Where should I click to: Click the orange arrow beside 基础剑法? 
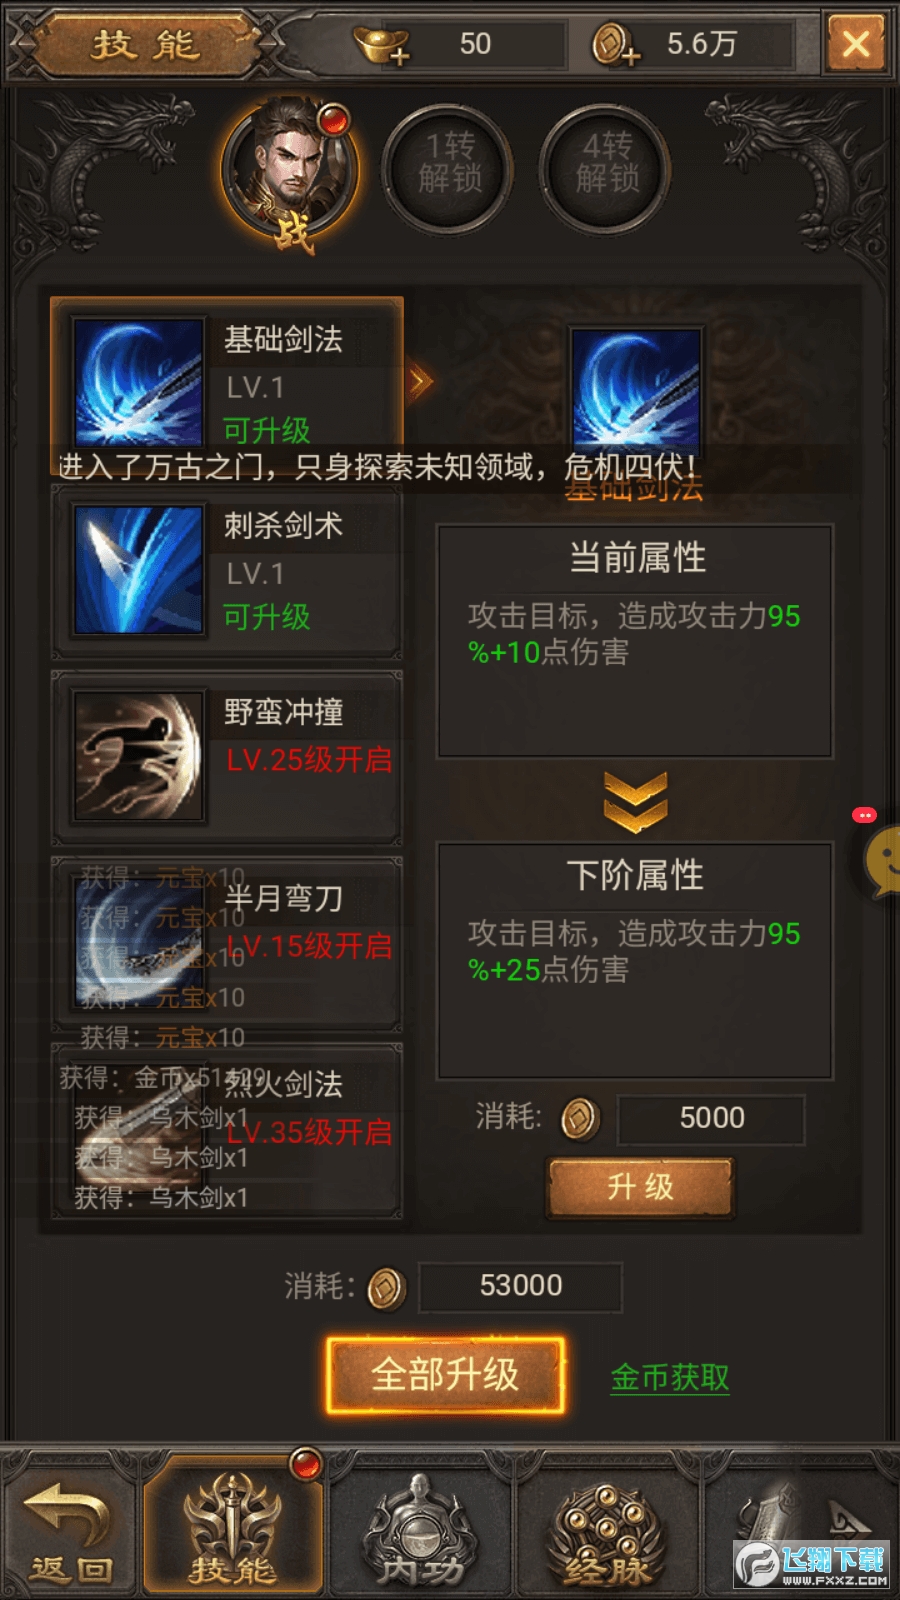[x=421, y=381]
